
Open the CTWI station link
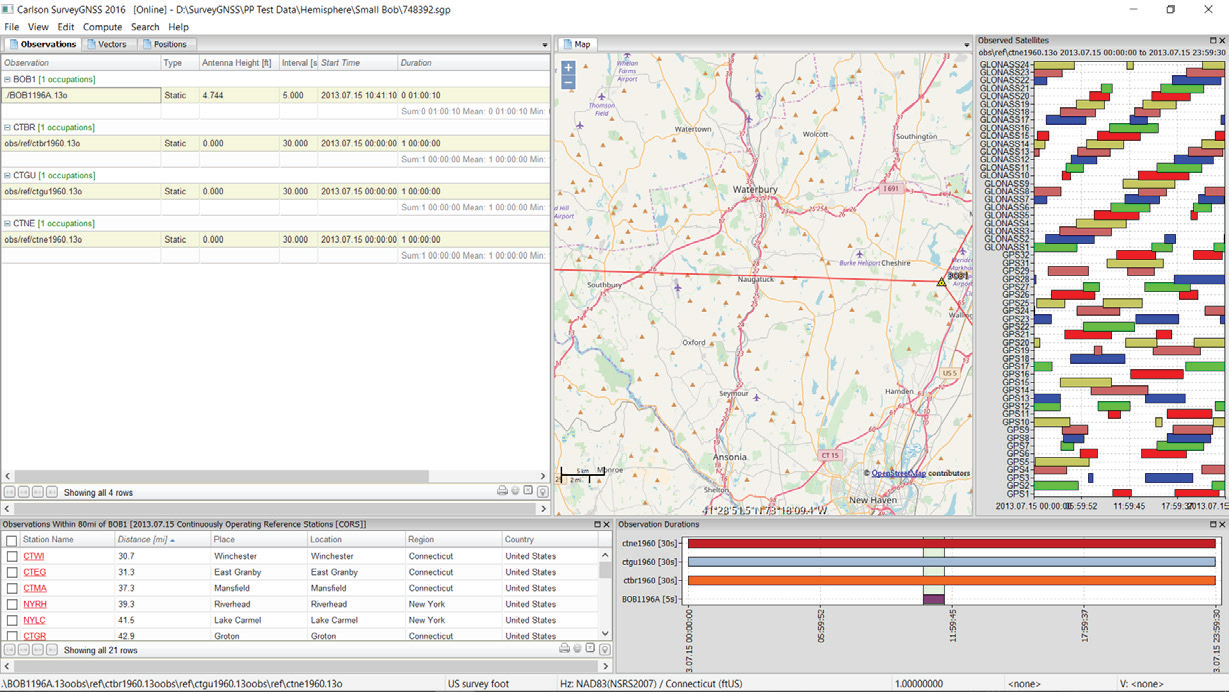[x=34, y=556]
